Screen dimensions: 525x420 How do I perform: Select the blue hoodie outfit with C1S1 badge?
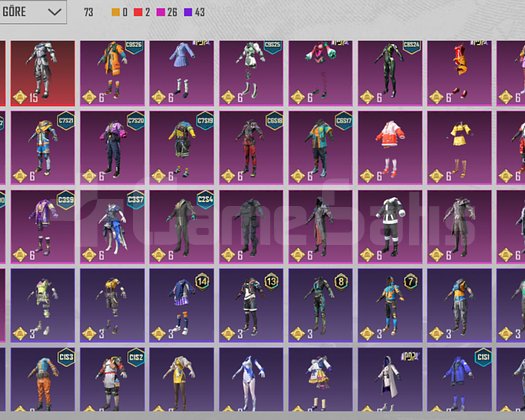459,379
